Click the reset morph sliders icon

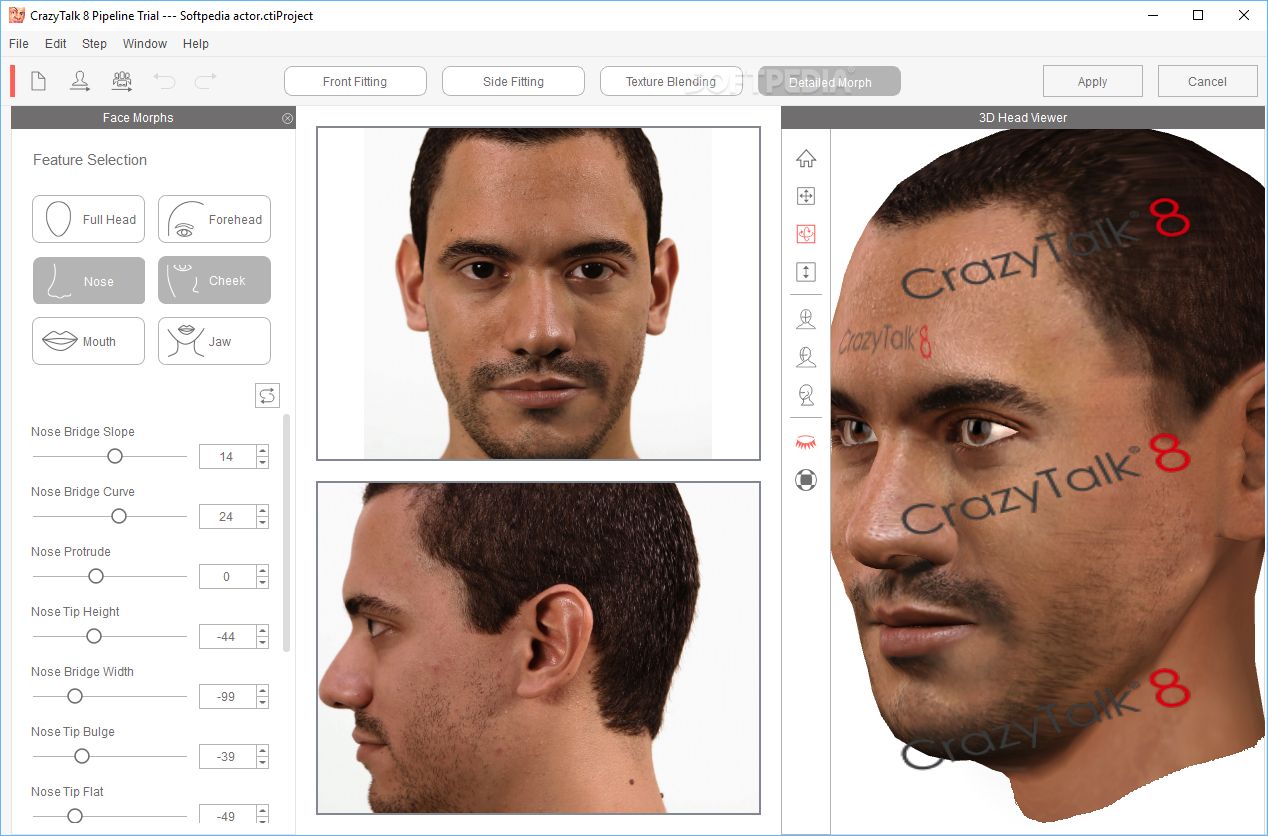pos(267,396)
